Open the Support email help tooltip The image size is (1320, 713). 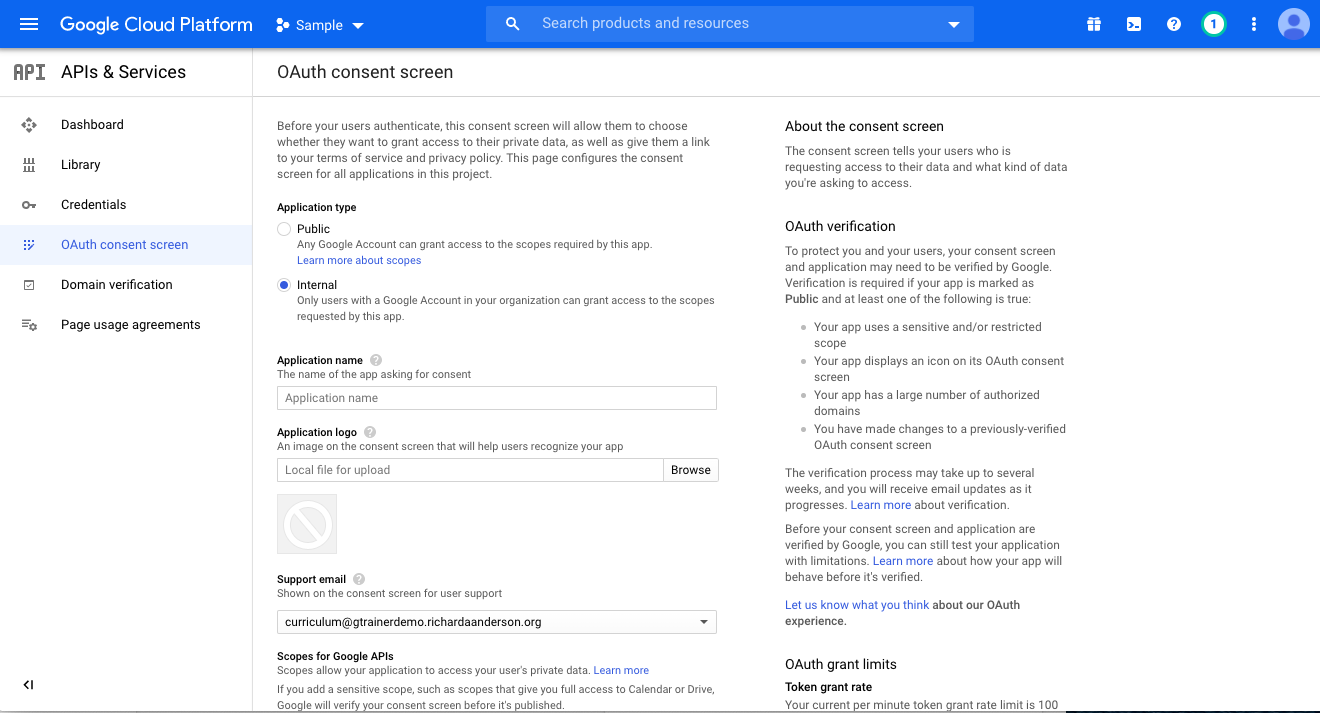point(359,578)
